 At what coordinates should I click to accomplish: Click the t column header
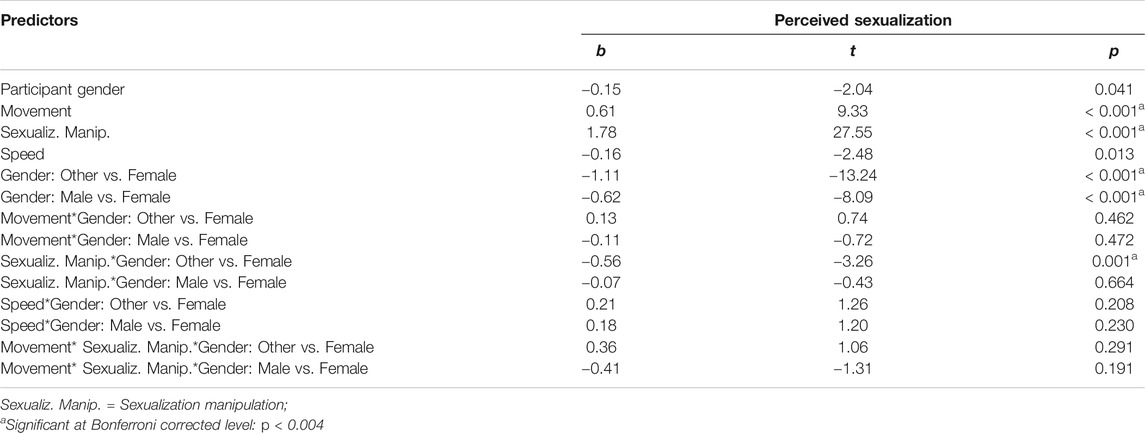tap(864, 55)
